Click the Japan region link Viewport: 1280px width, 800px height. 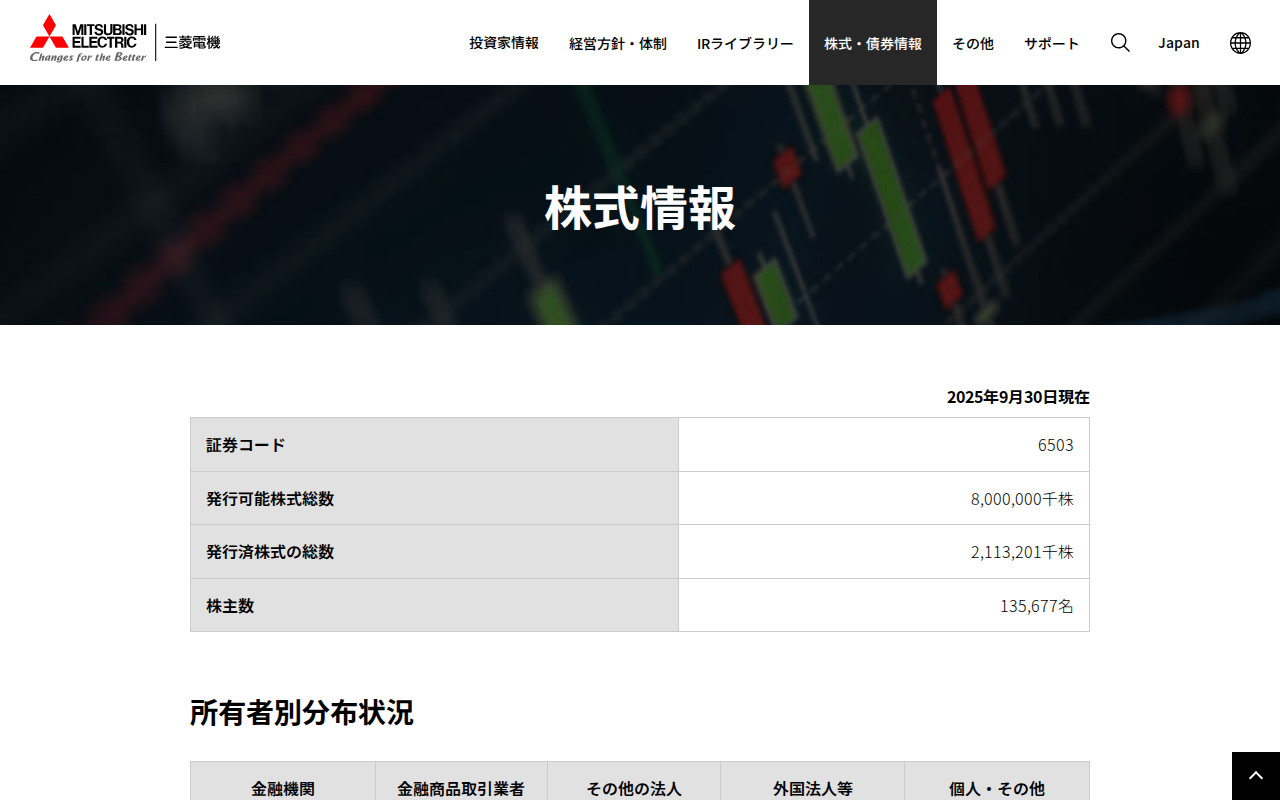(1179, 43)
